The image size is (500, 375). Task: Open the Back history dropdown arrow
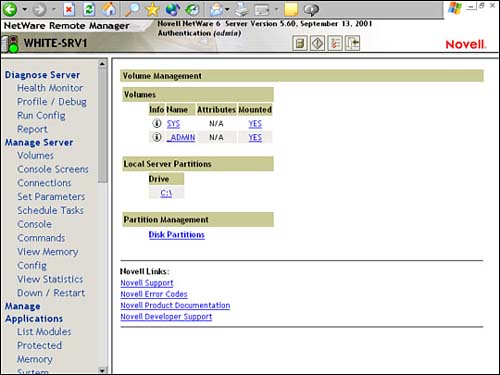coord(24,9)
